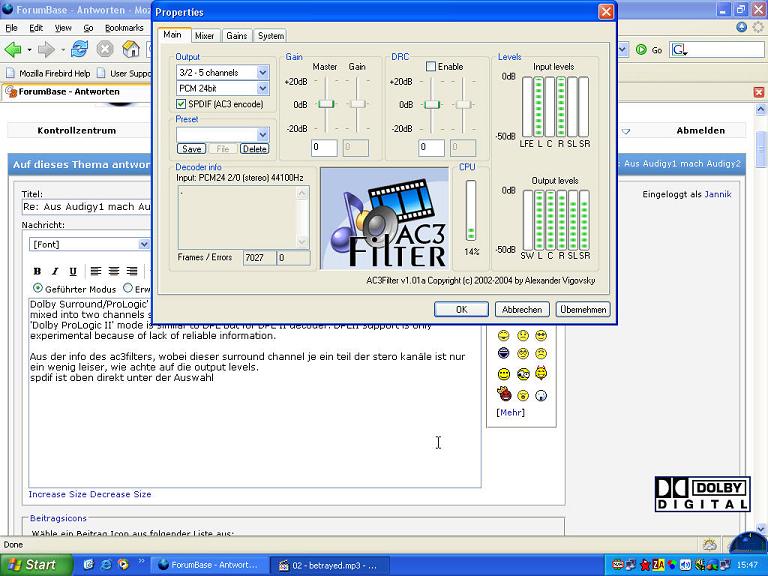The image size is (768, 576).
Task: Insert the sad frowning smiley
Action: coord(541,353)
